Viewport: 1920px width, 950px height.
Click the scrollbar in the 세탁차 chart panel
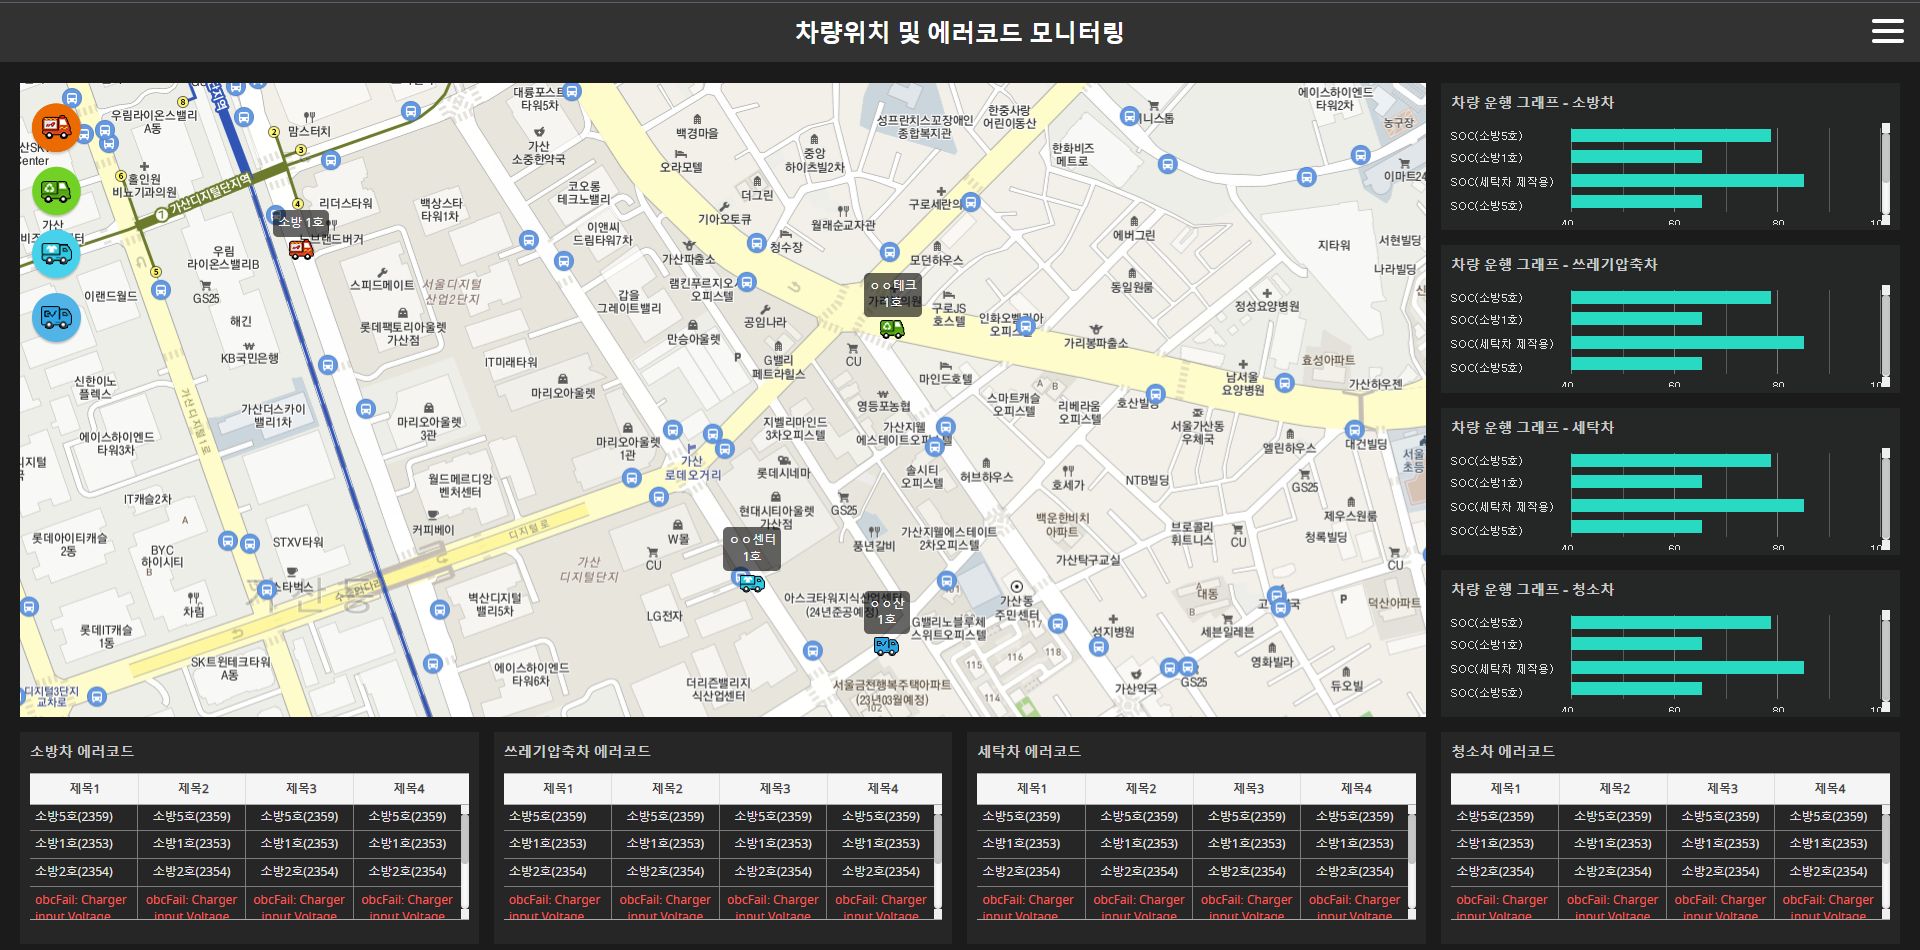(1885, 497)
